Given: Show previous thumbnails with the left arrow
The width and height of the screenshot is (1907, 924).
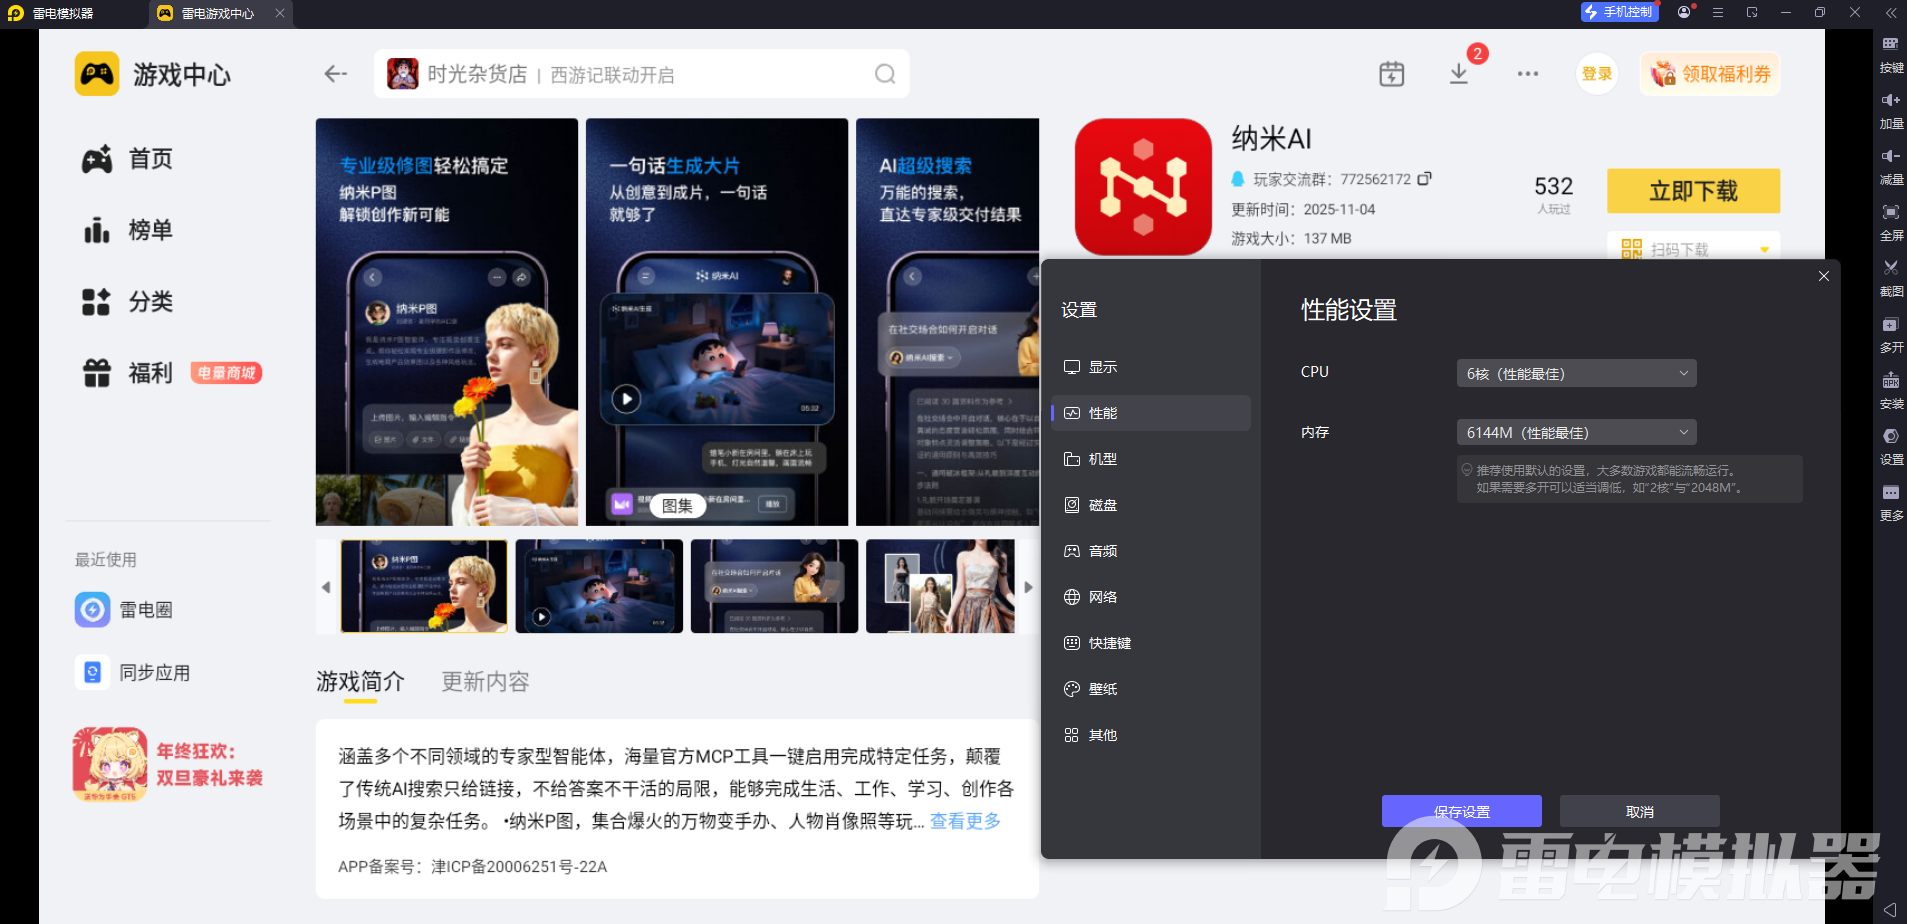Looking at the screenshot, I should [x=326, y=587].
